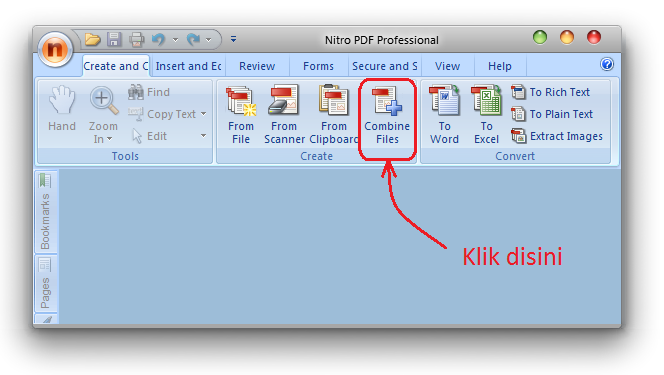Click the Nitro application orb button
Viewport: 664px width, 375px height.
(x=55, y=50)
